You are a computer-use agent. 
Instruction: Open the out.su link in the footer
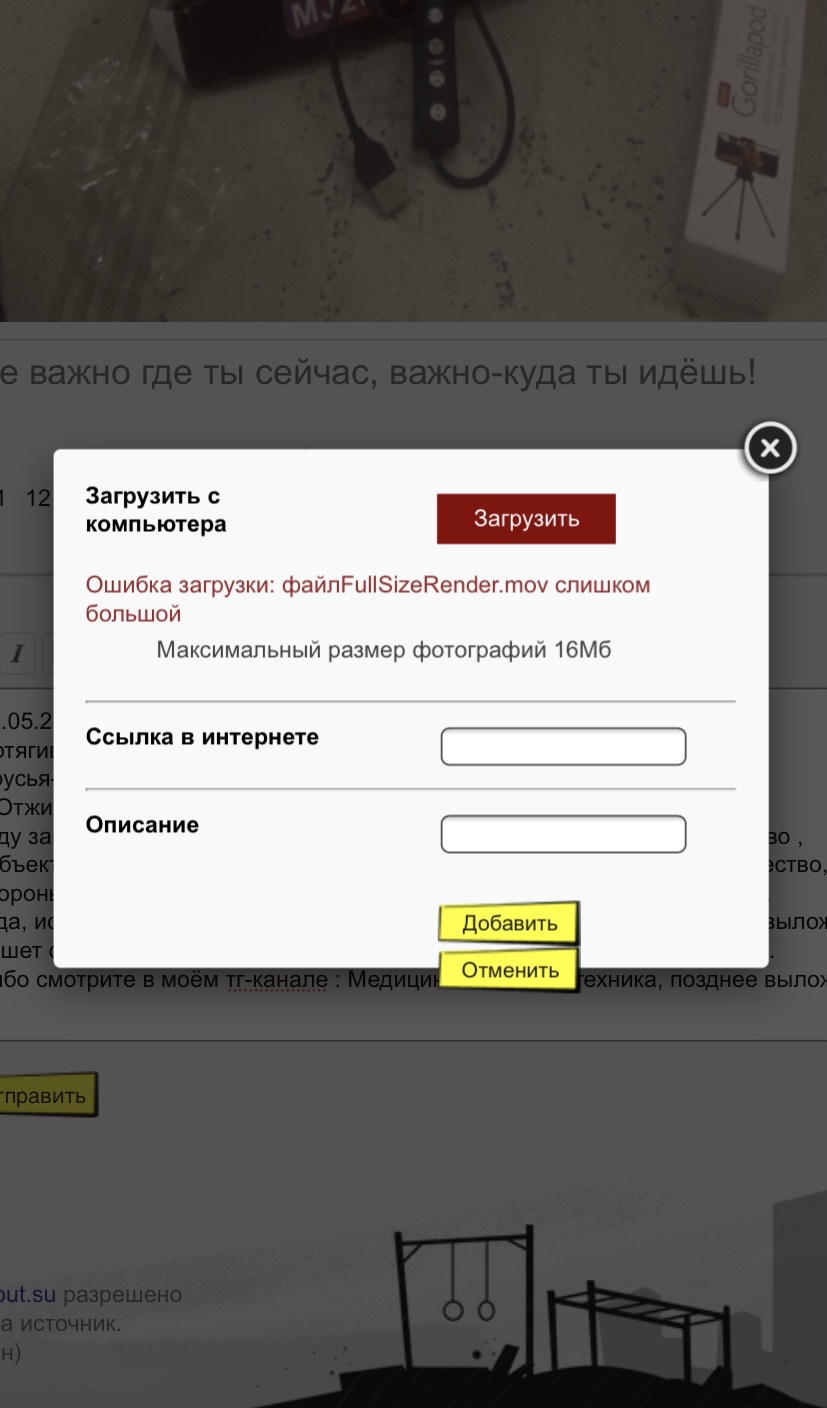click(30, 1295)
